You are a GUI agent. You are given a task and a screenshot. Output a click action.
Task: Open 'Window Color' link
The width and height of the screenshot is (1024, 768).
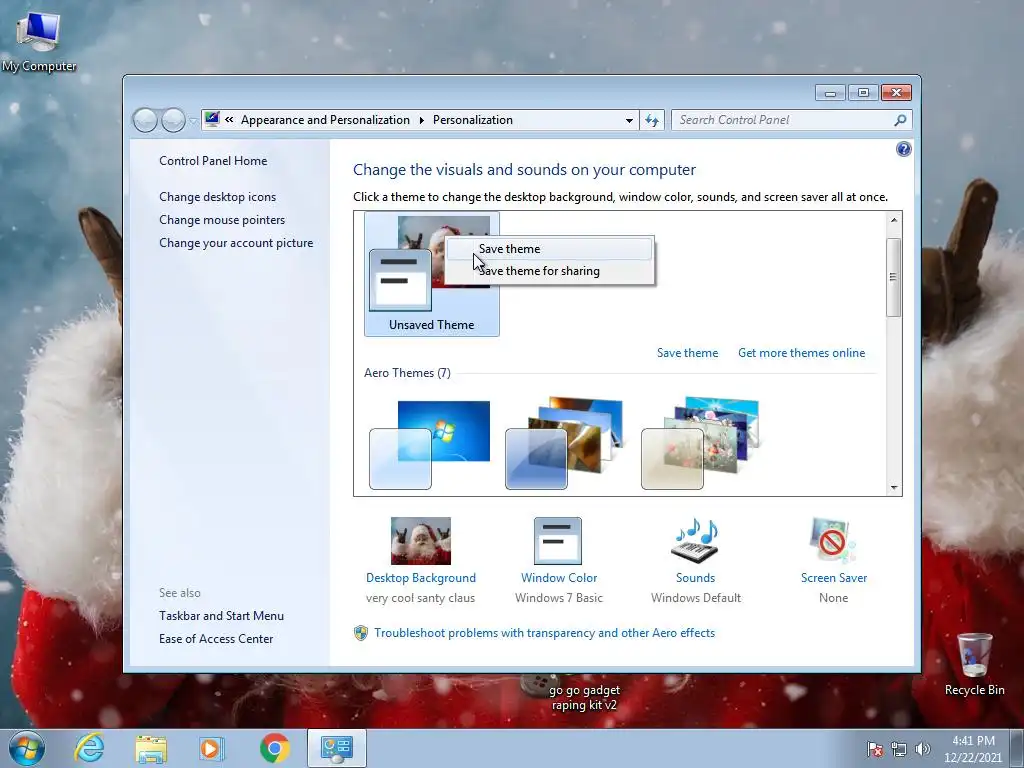point(559,578)
